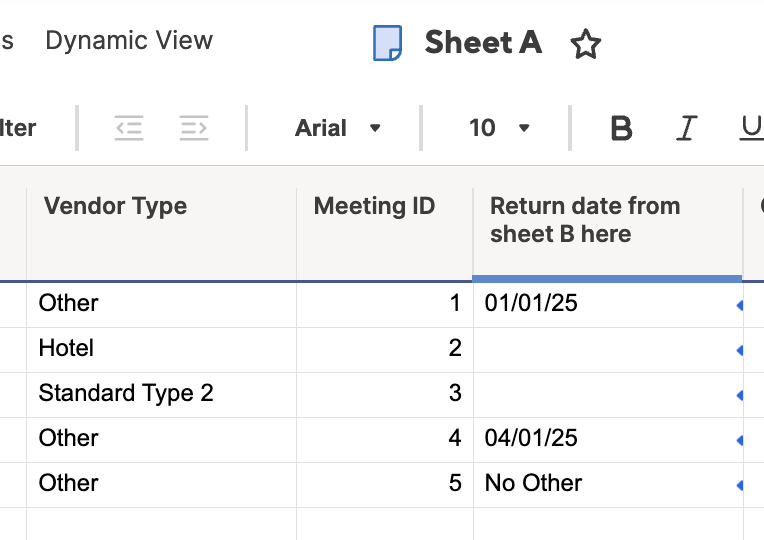The width and height of the screenshot is (764, 540).
Task: Click the sheet icon beside Sheet A title
Action: click(387, 43)
